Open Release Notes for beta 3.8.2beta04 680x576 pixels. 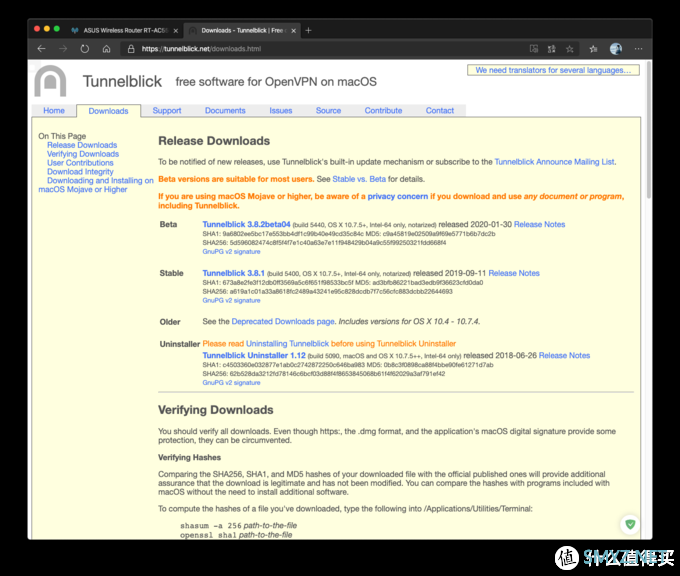(x=539, y=224)
